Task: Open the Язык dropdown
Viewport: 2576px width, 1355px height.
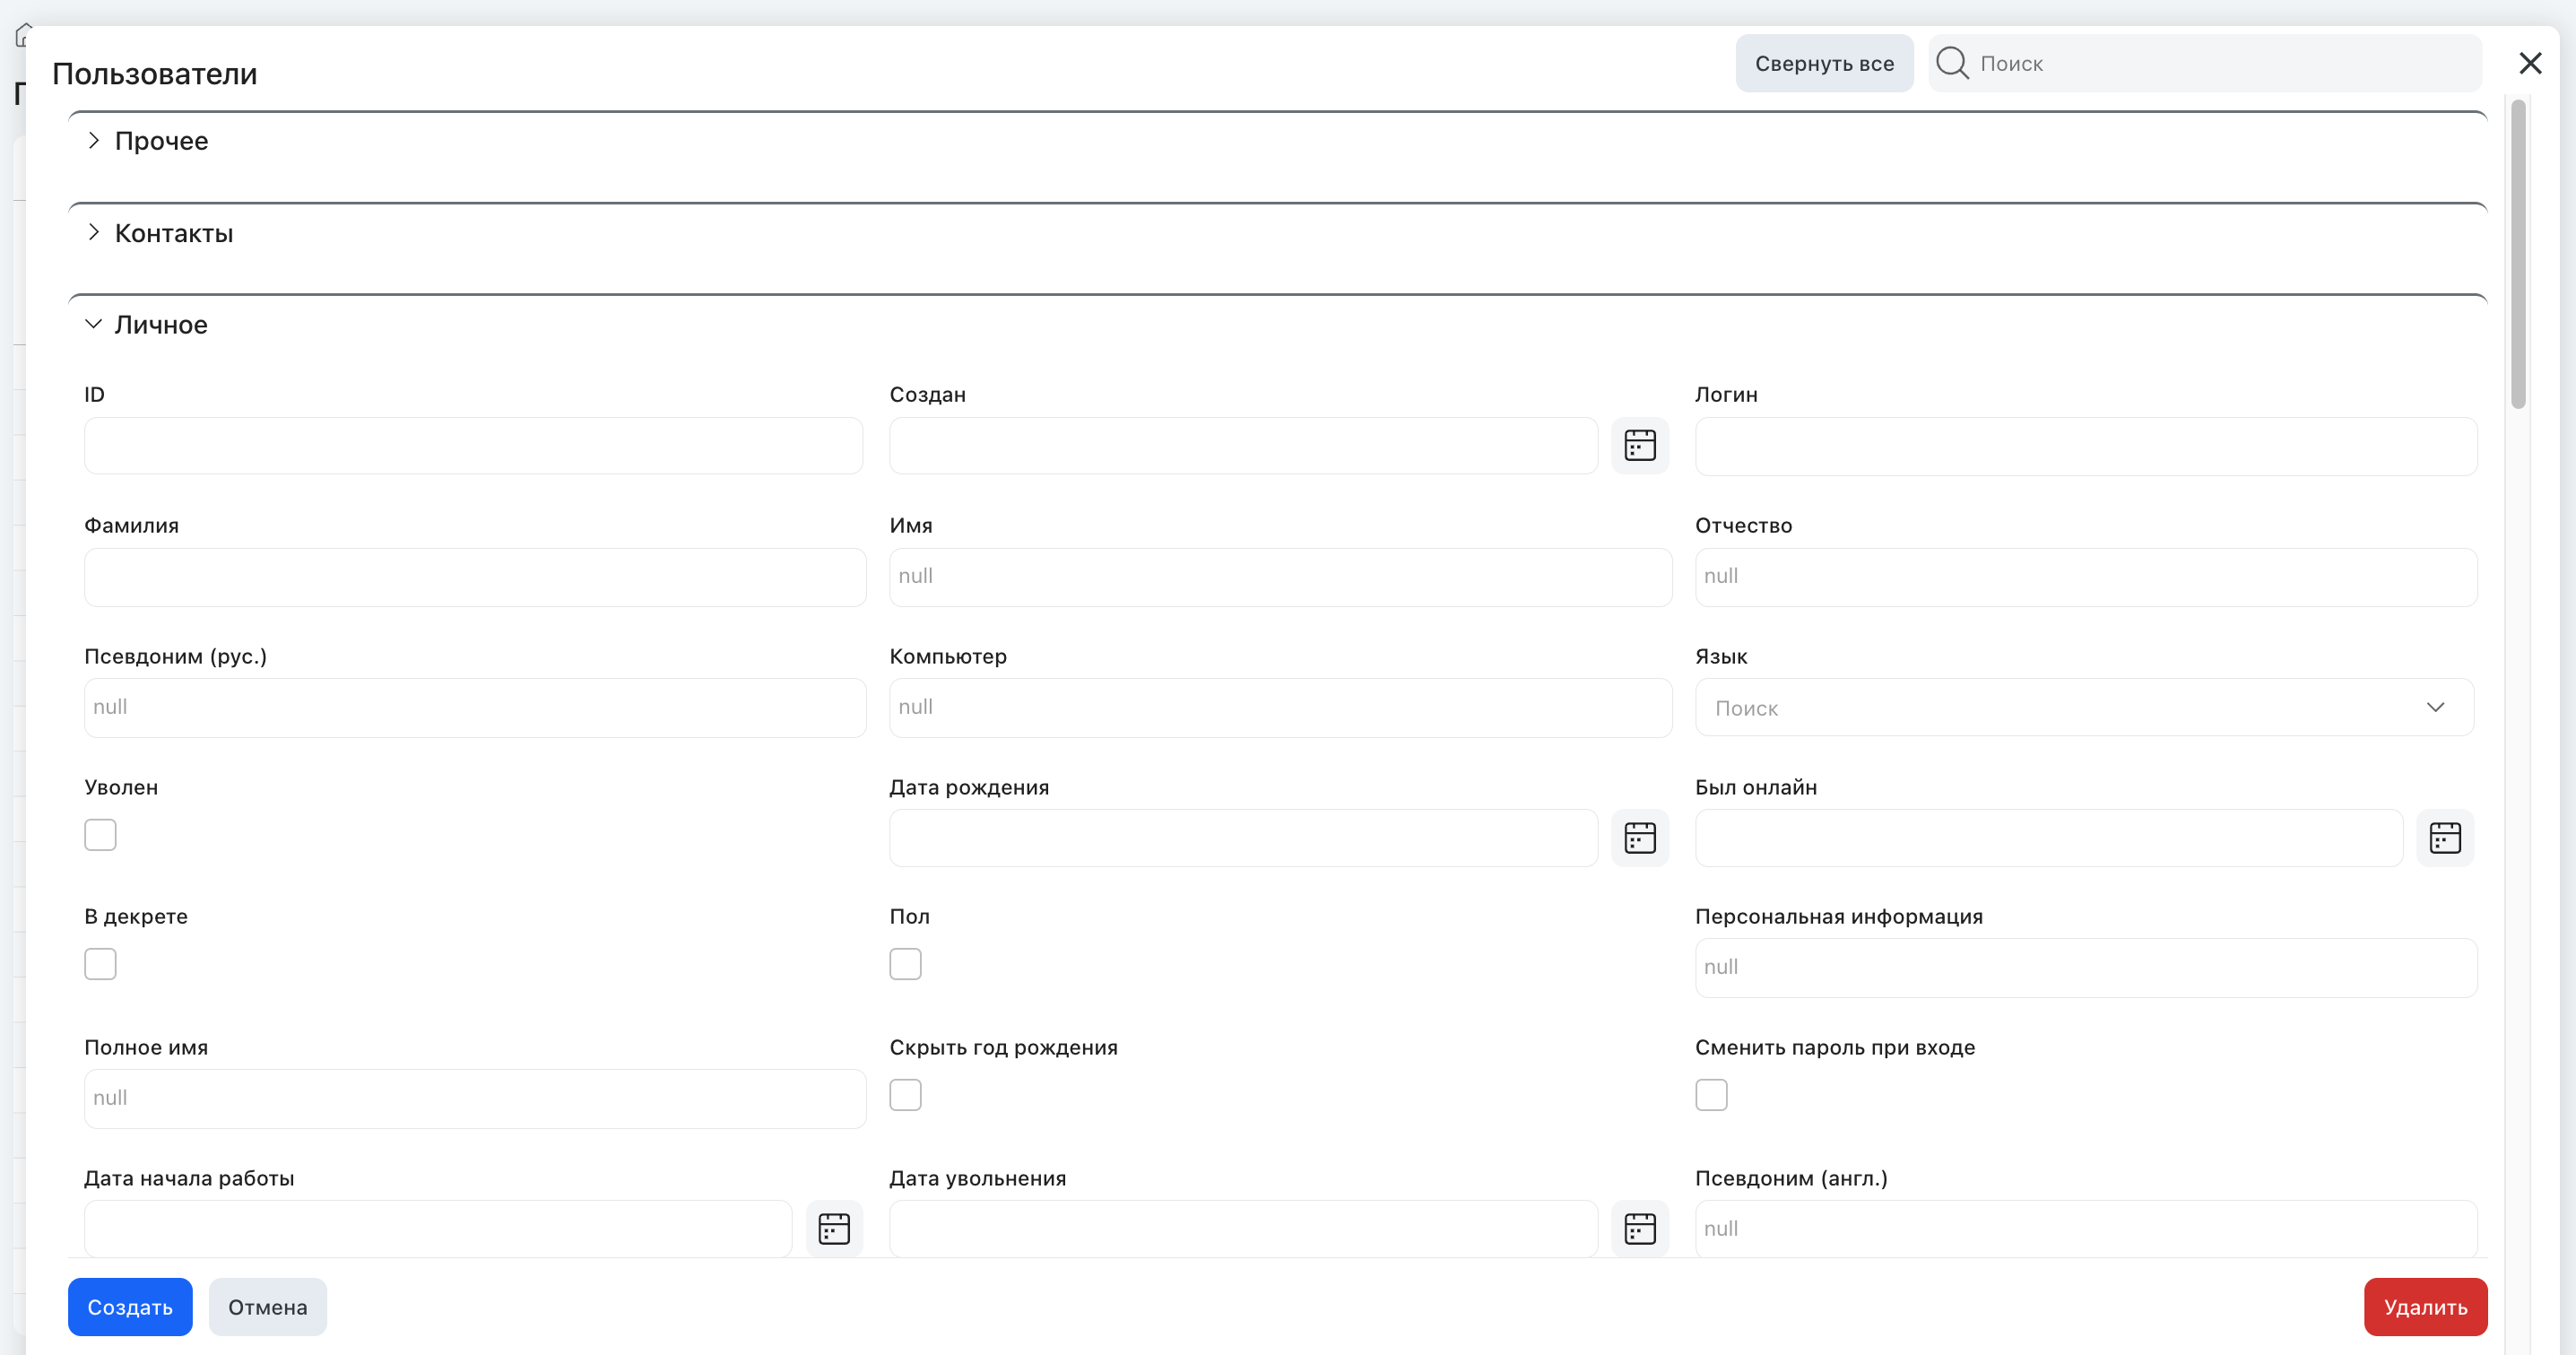Action: pos(2084,707)
